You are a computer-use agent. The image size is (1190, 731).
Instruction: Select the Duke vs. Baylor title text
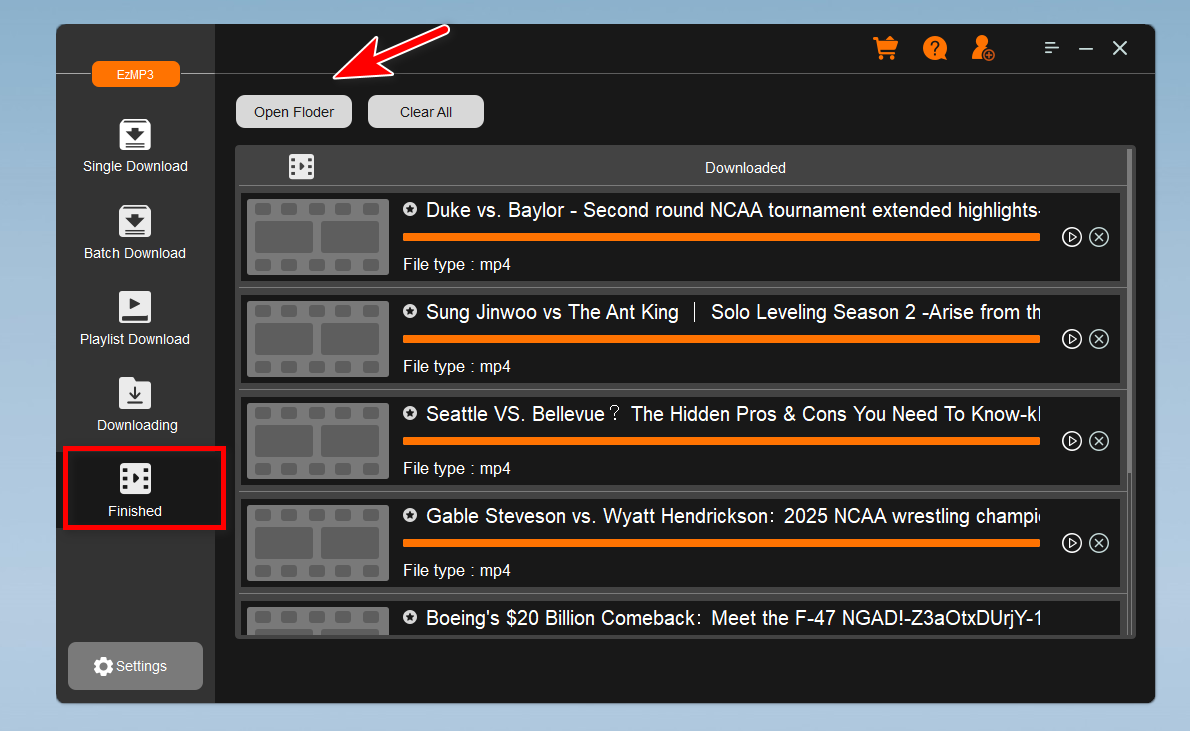tap(733, 210)
